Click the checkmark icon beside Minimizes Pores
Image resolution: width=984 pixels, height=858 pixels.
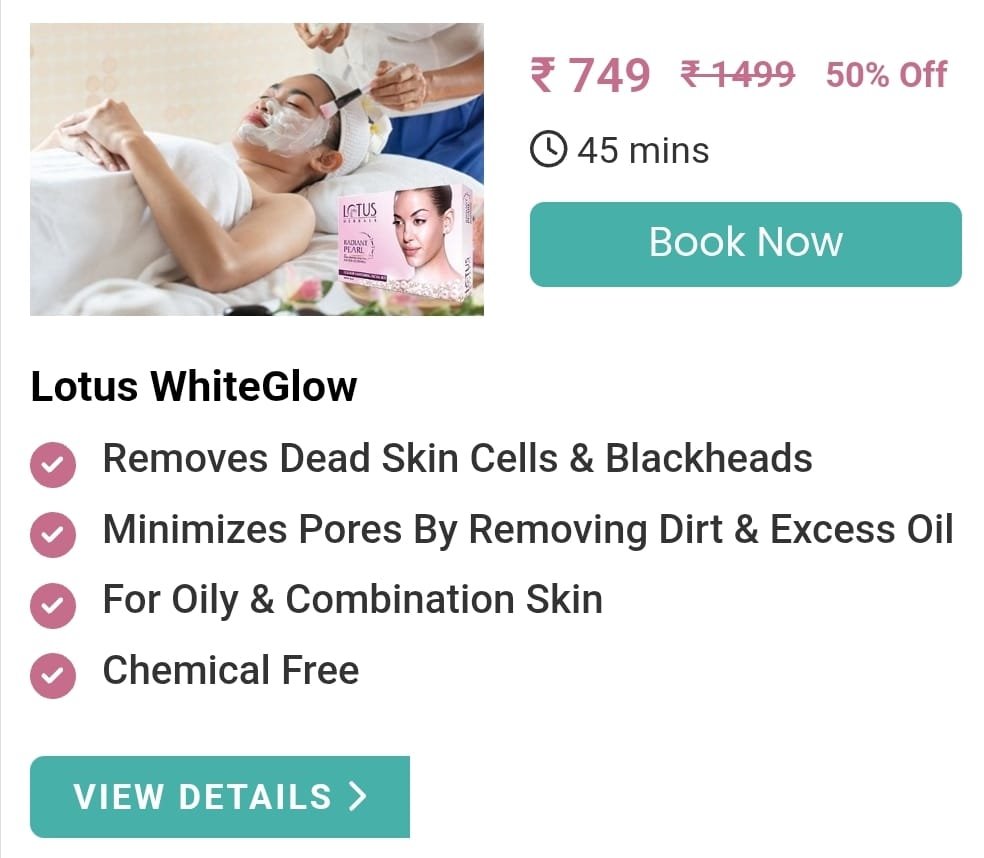point(53,535)
